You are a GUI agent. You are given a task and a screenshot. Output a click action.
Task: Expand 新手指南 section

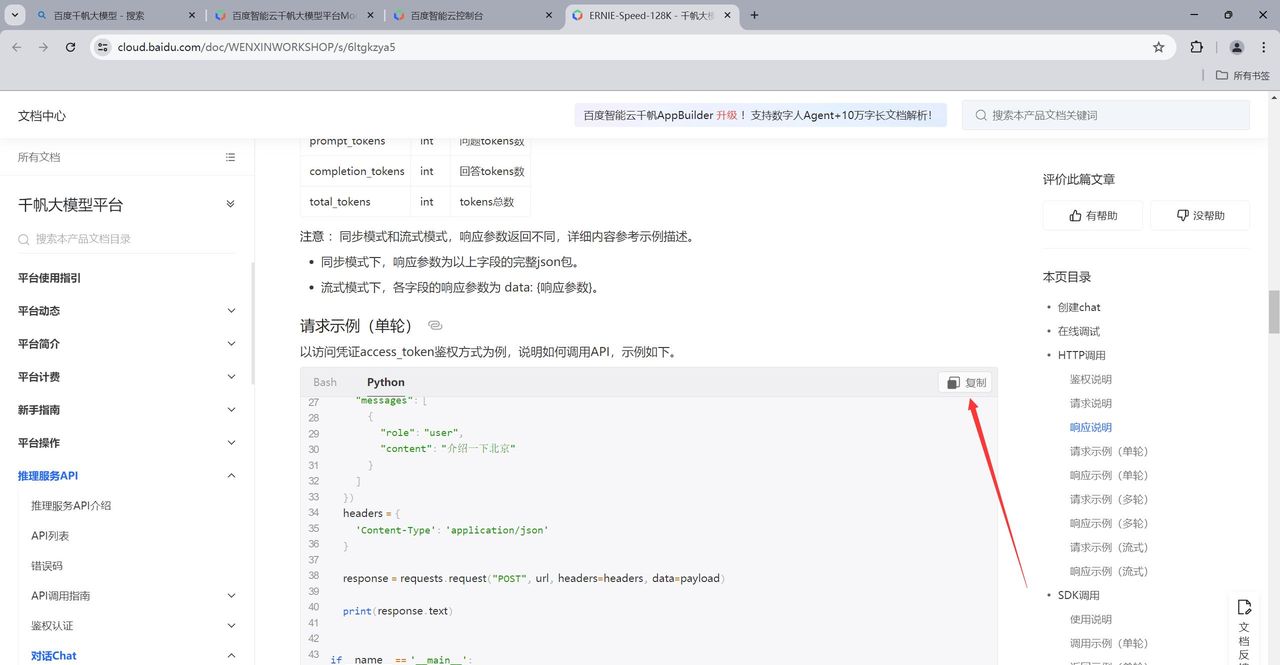pos(231,410)
